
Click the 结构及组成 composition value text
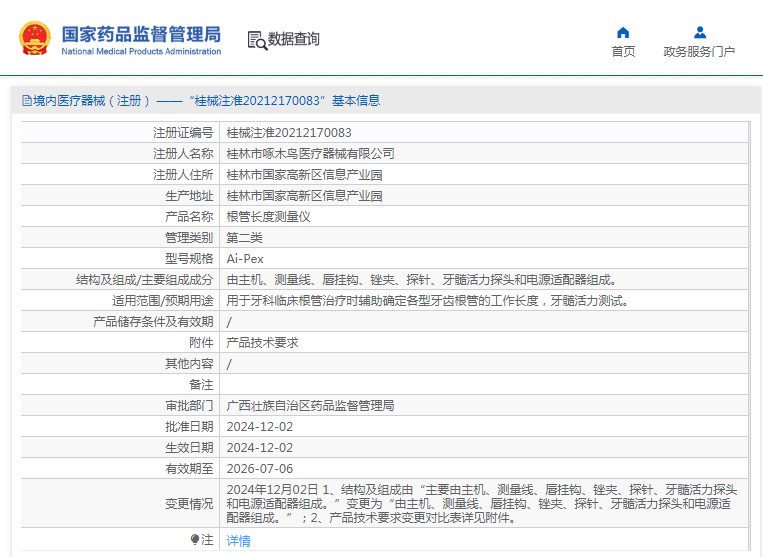(x=422, y=280)
